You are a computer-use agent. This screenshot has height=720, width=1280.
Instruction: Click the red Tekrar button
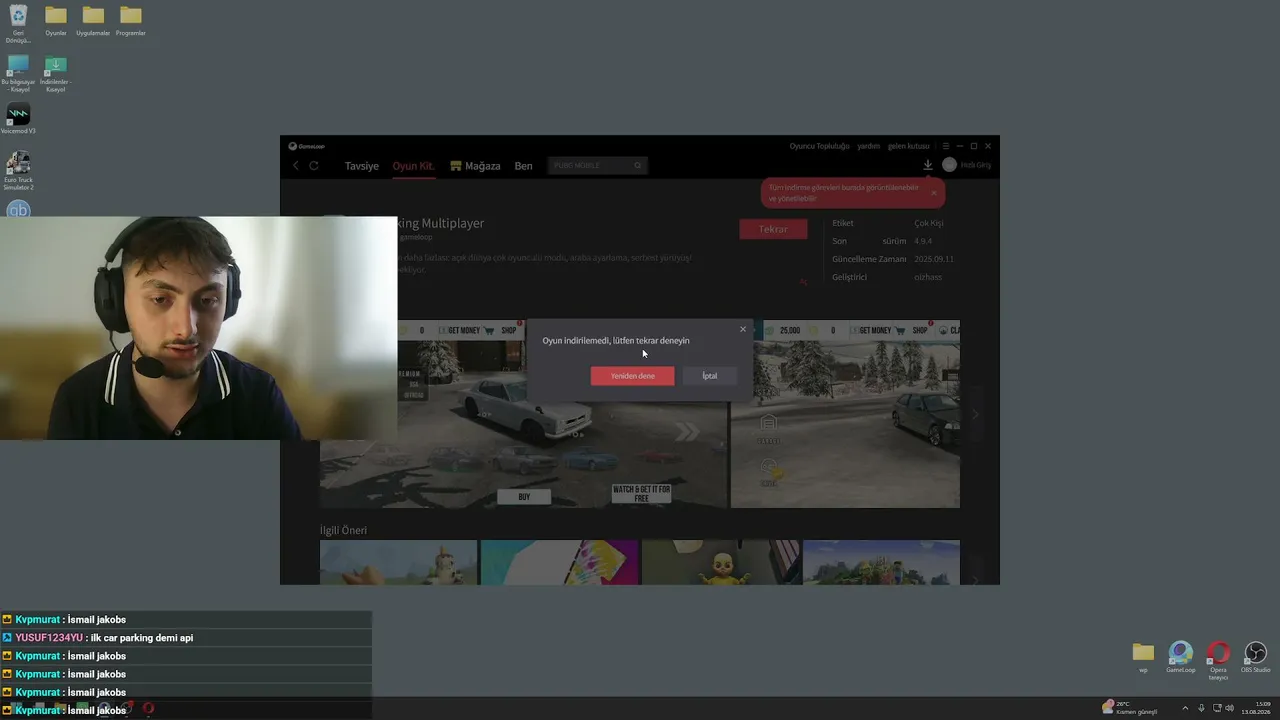pyautogui.click(x=773, y=229)
